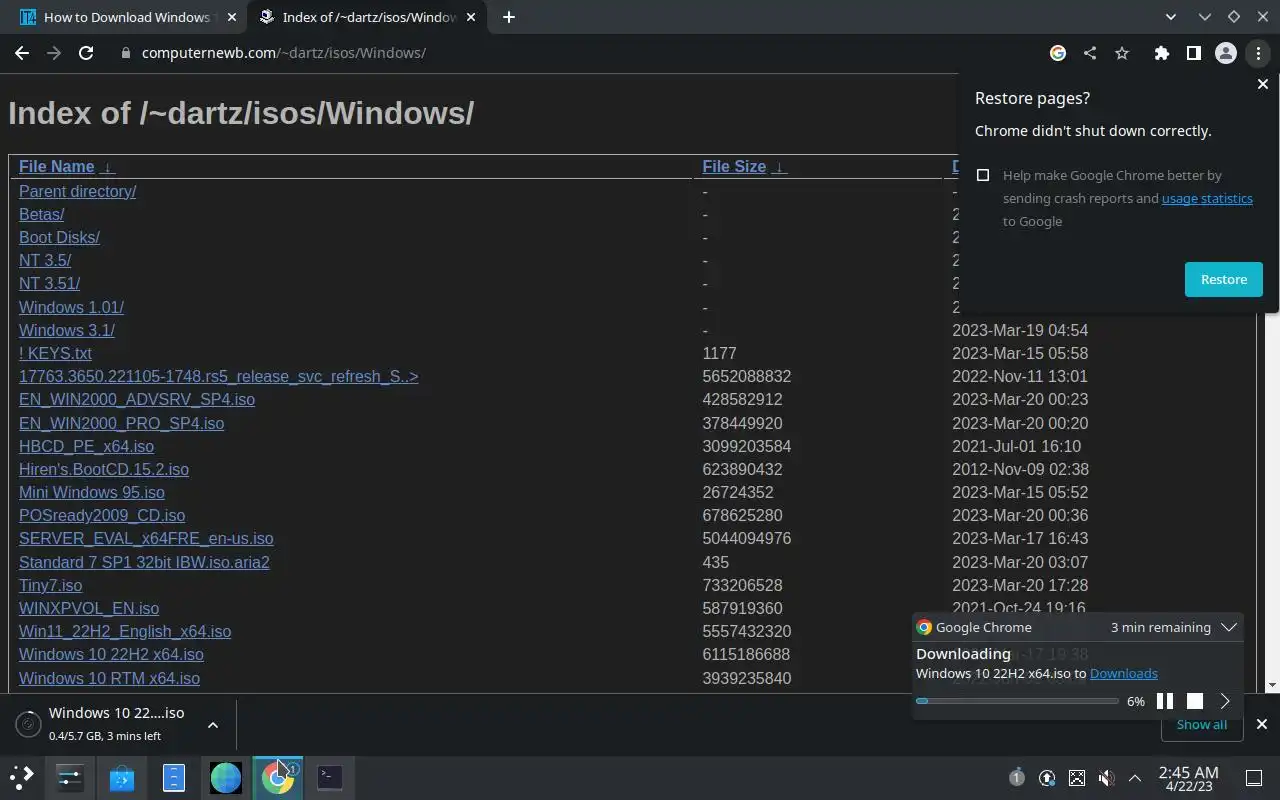
Task: Pause the download in the notification
Action: tap(1165, 701)
